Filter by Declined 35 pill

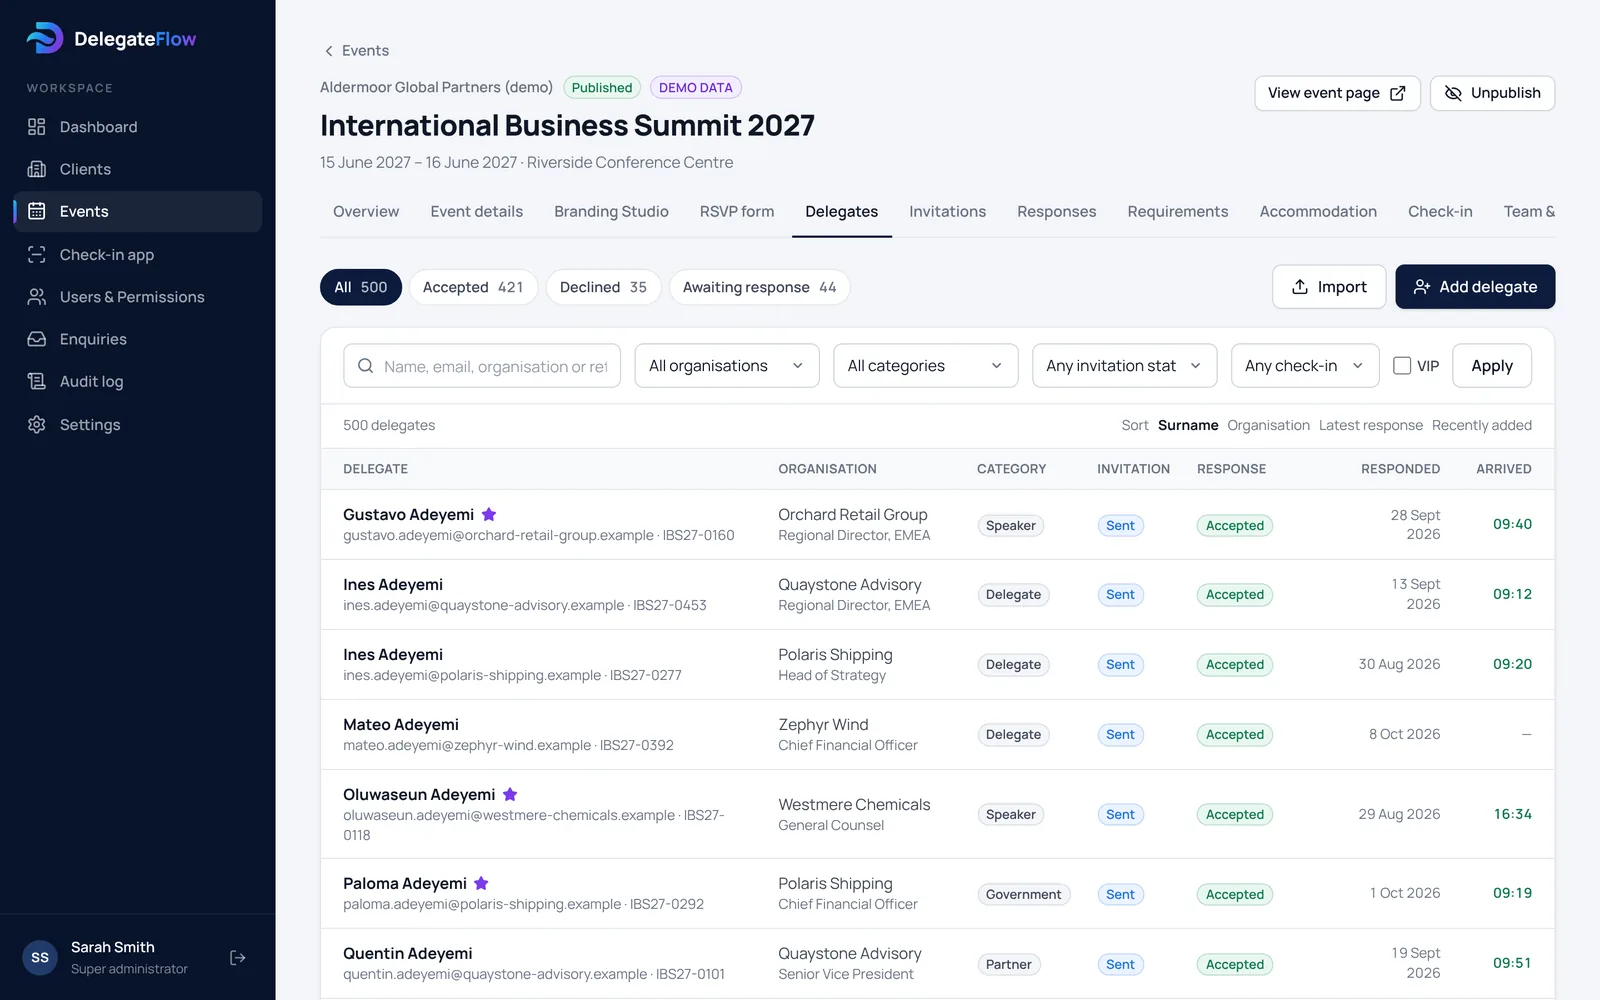603,287
